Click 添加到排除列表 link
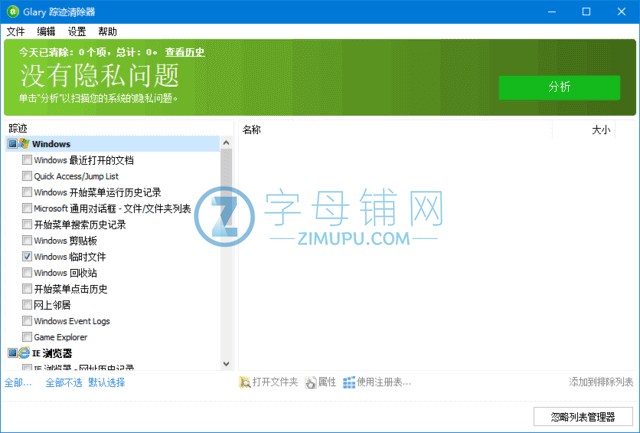 pos(601,382)
